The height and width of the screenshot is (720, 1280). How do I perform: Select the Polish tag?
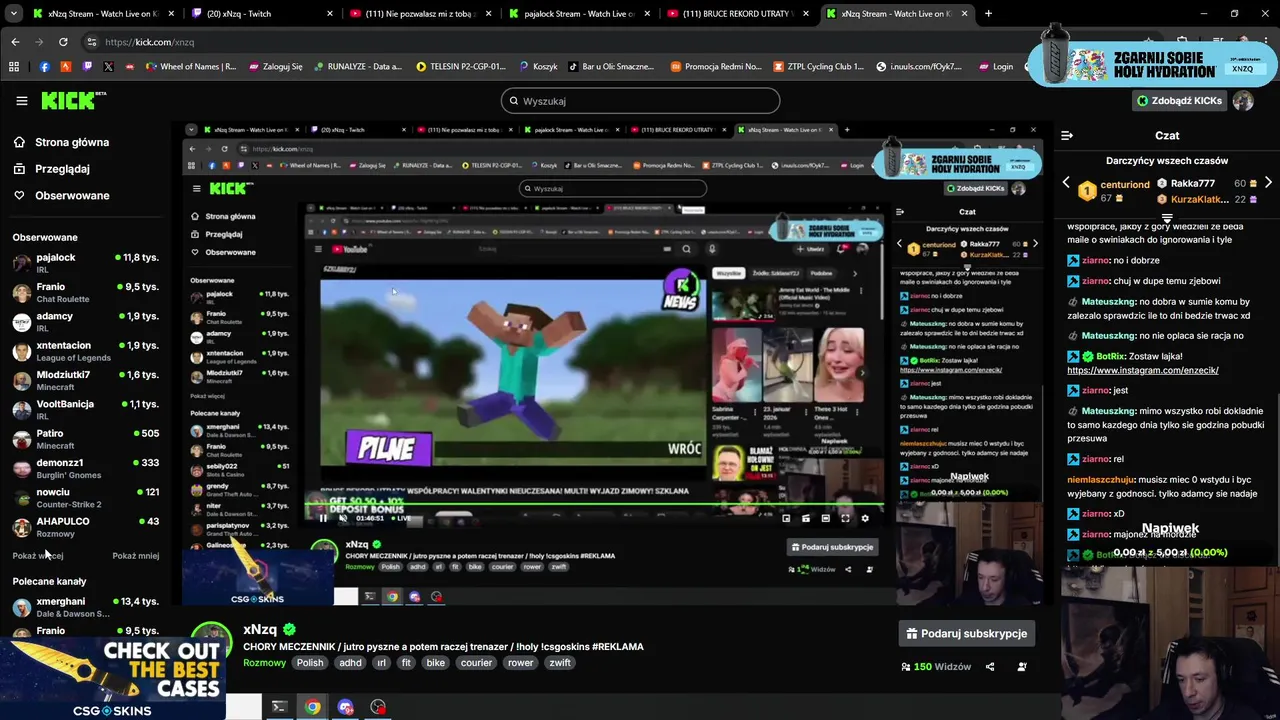310,663
